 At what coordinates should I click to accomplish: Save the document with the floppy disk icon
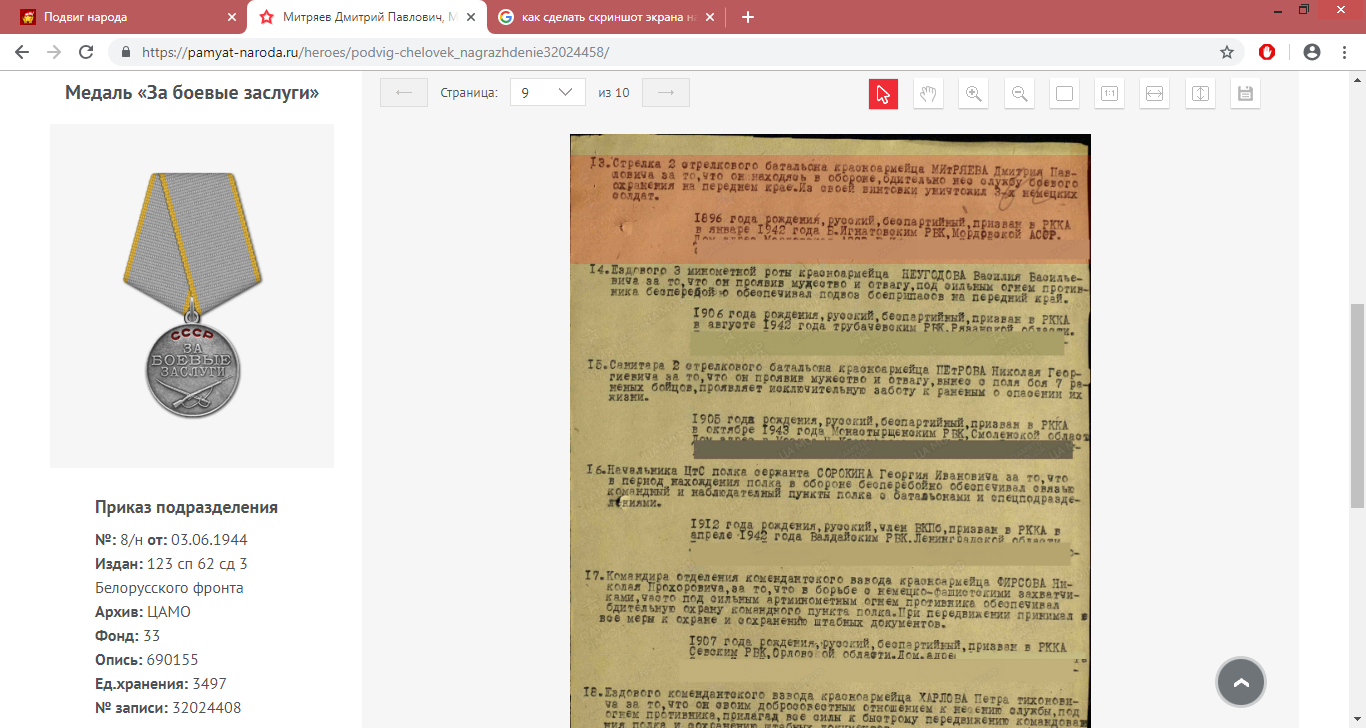click(x=1245, y=93)
